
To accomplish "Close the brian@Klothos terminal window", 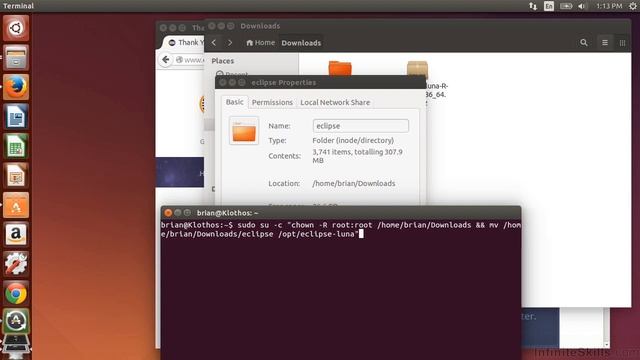I will coord(168,213).
